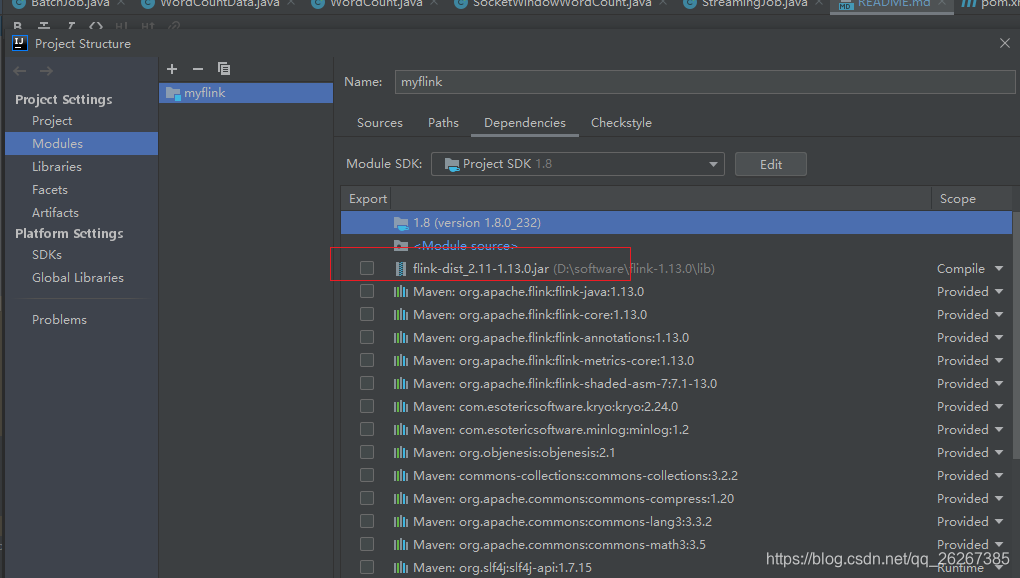Toggle export checkbox for flink-core:1.13.0

(367, 314)
